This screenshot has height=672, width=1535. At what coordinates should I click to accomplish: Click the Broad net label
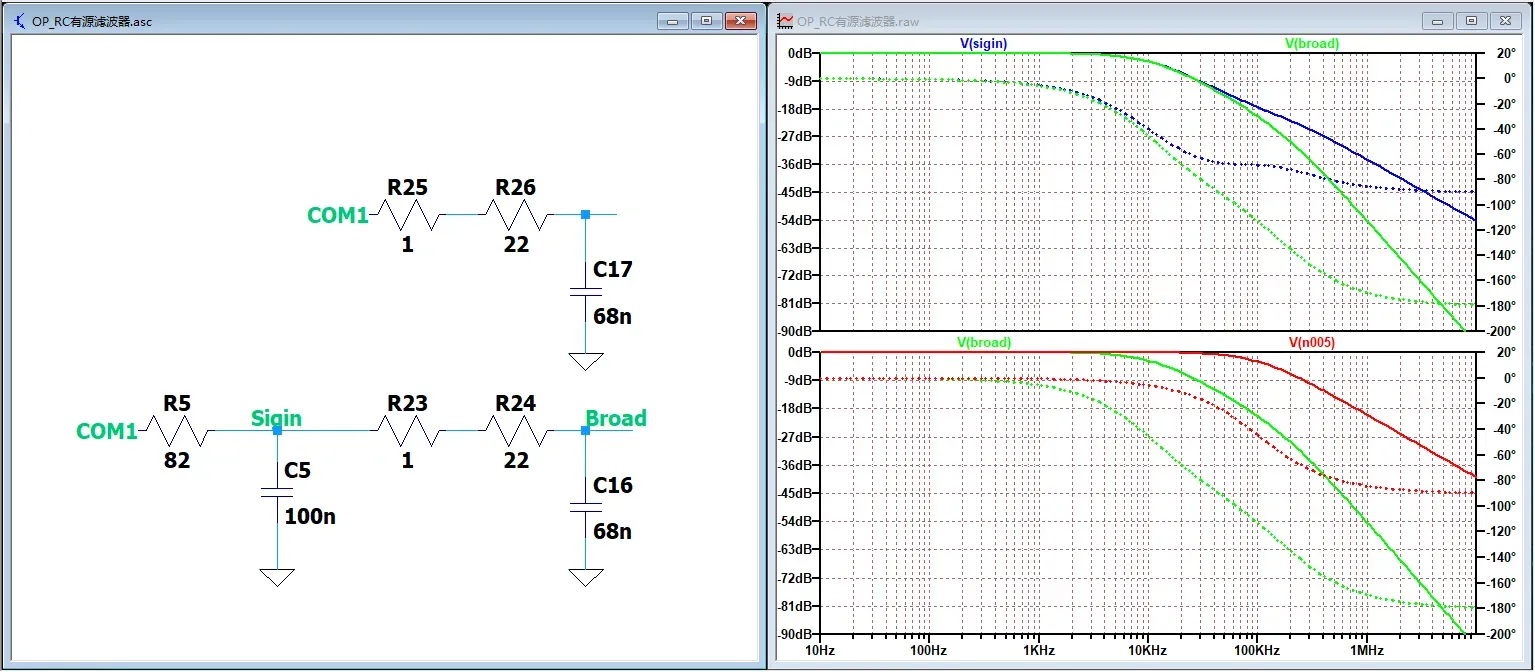[616, 418]
